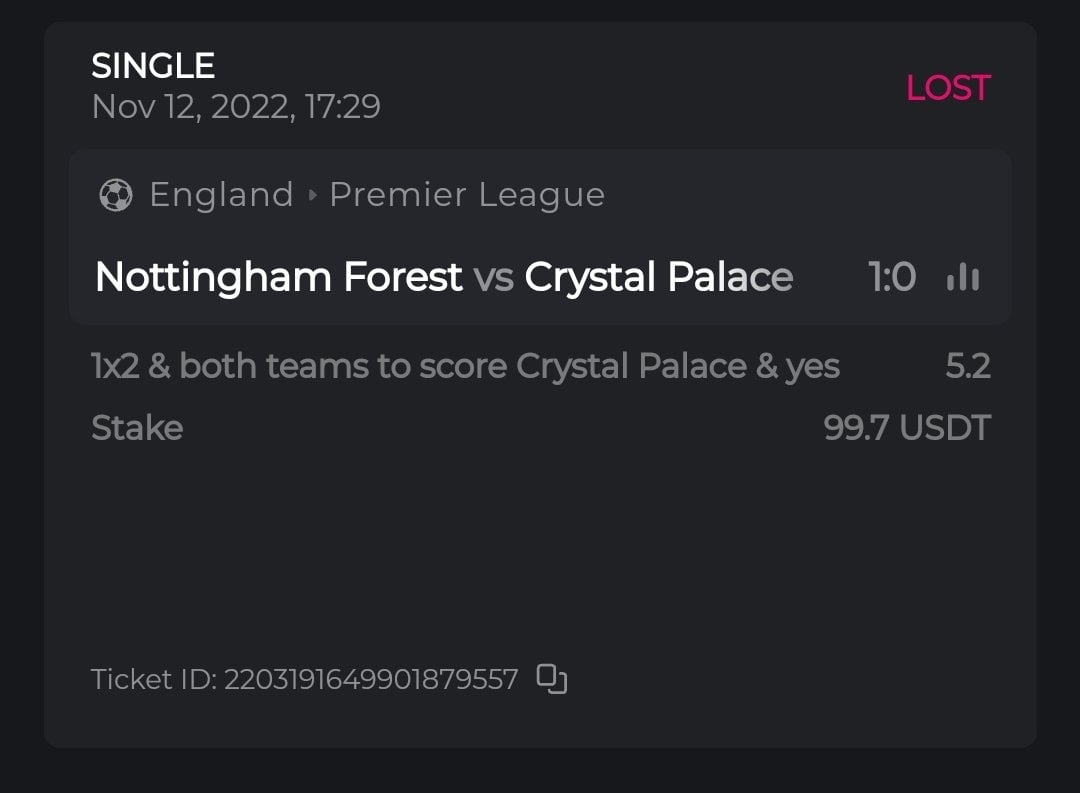Click the Stake label
Viewport: 1080px width, 793px height.
[137, 428]
